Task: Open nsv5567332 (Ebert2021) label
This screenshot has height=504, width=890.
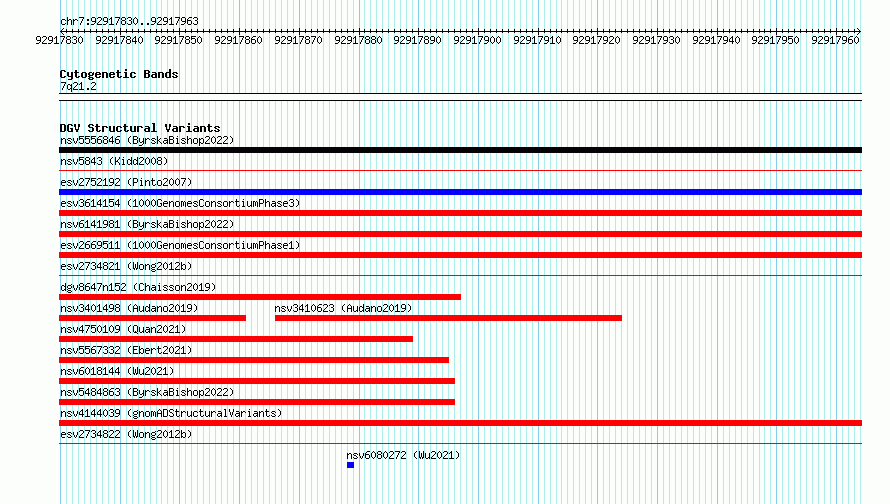Action: tap(126, 350)
